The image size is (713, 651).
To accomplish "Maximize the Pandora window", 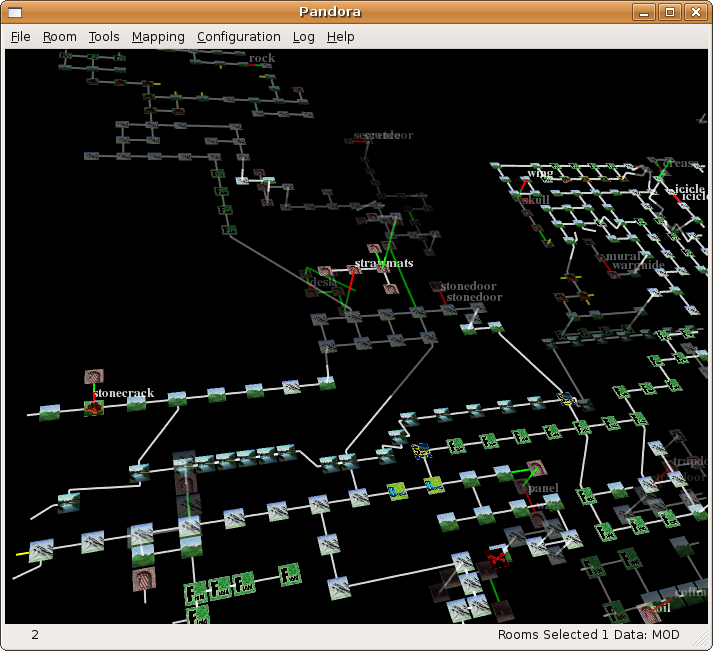I will click(x=670, y=12).
